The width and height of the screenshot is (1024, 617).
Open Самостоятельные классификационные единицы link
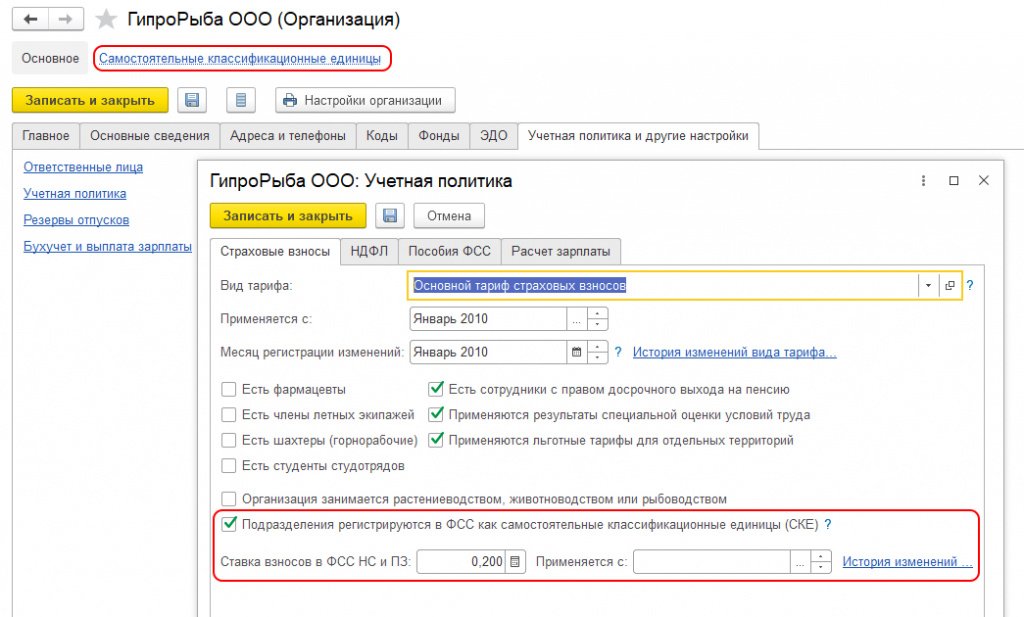(x=240, y=59)
